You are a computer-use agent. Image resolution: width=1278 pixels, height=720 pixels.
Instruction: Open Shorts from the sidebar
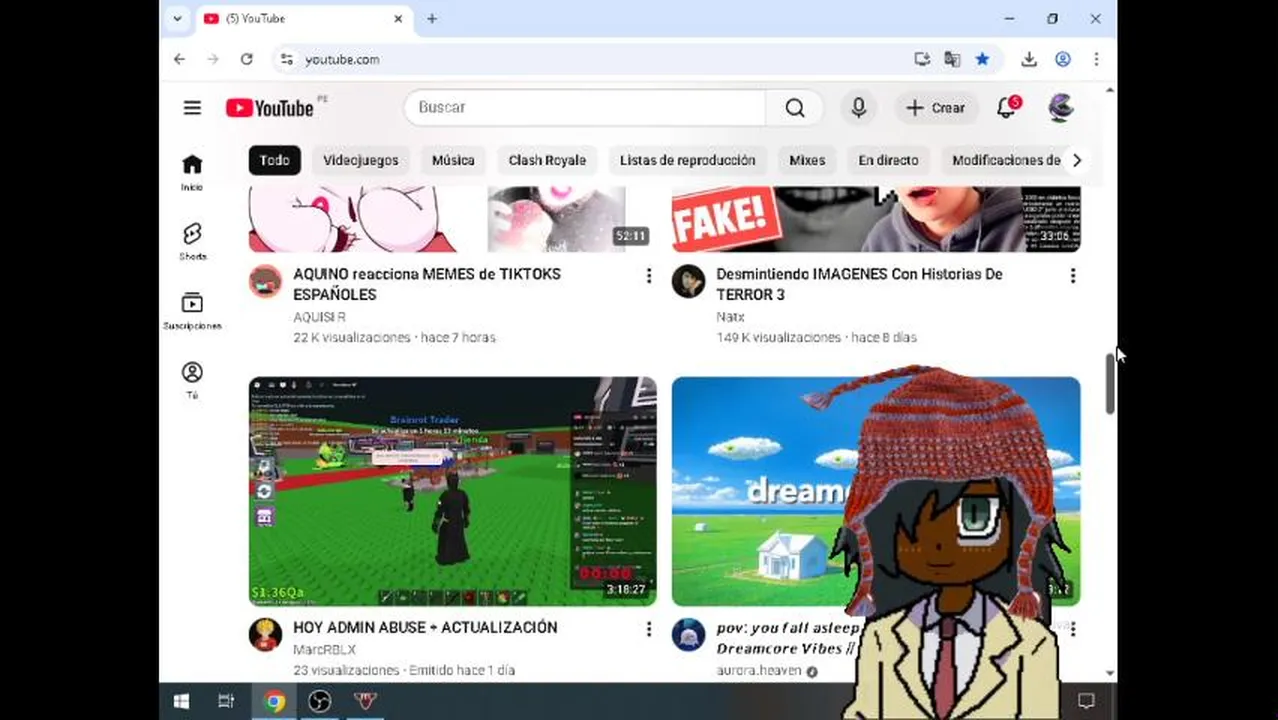coord(192,241)
